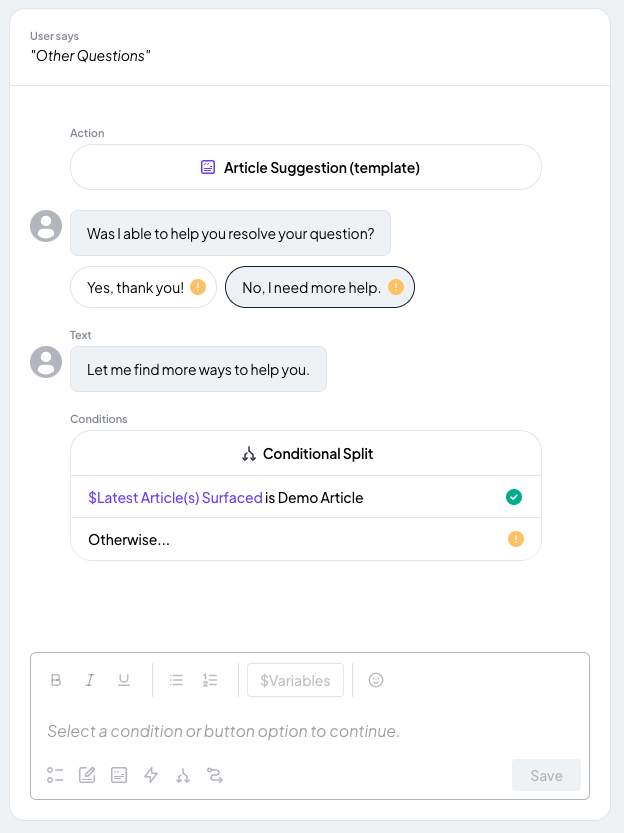
Task: Toggle italic formatting in editor toolbar
Action: pos(90,680)
